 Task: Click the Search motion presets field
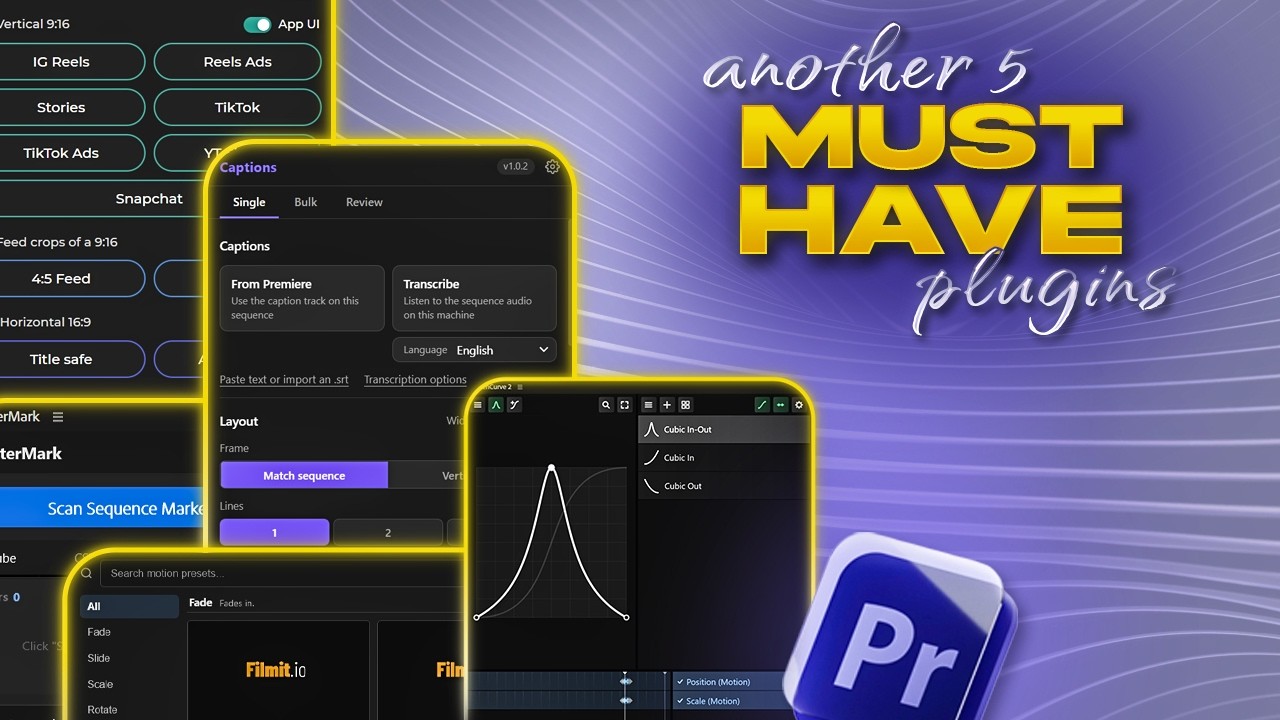[285, 573]
